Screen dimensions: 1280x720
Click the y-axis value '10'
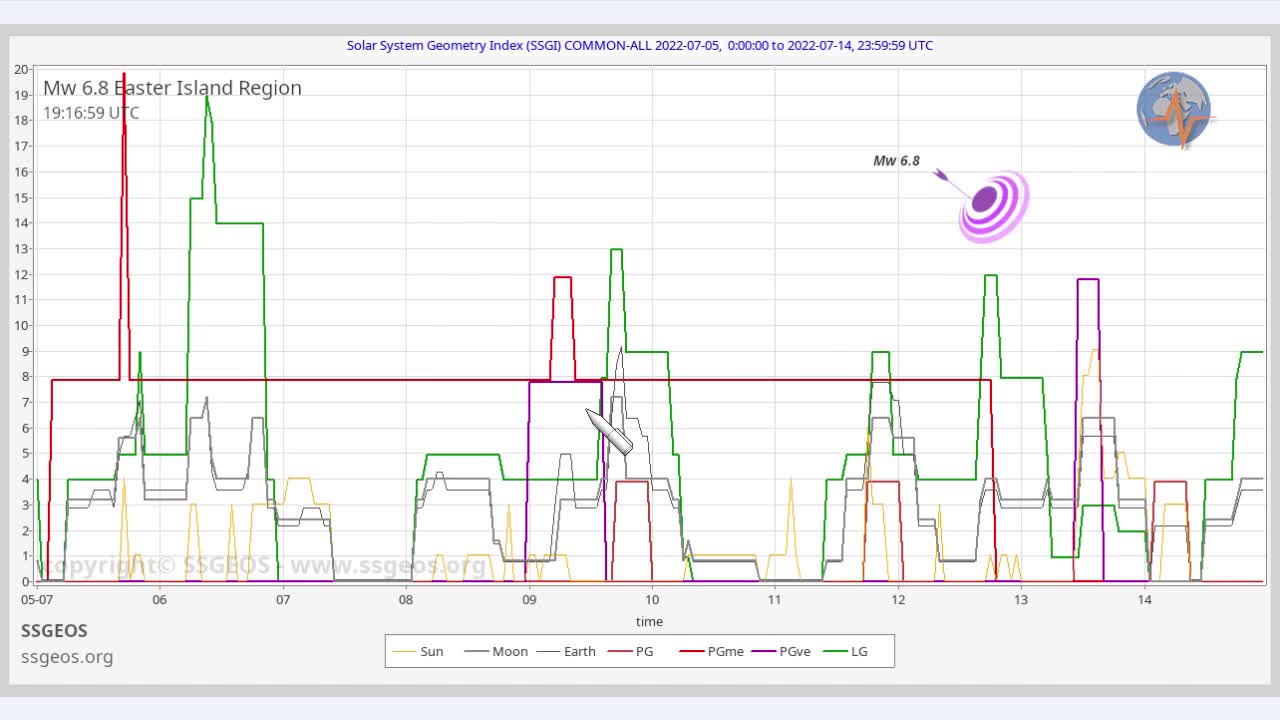click(21, 325)
